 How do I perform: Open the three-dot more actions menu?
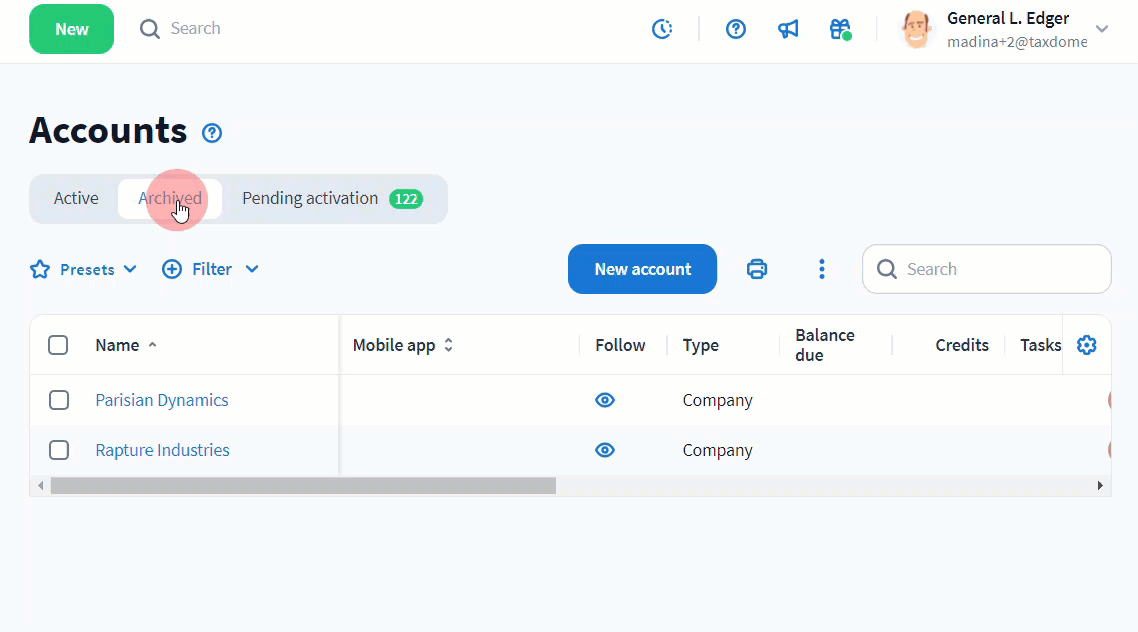821,269
